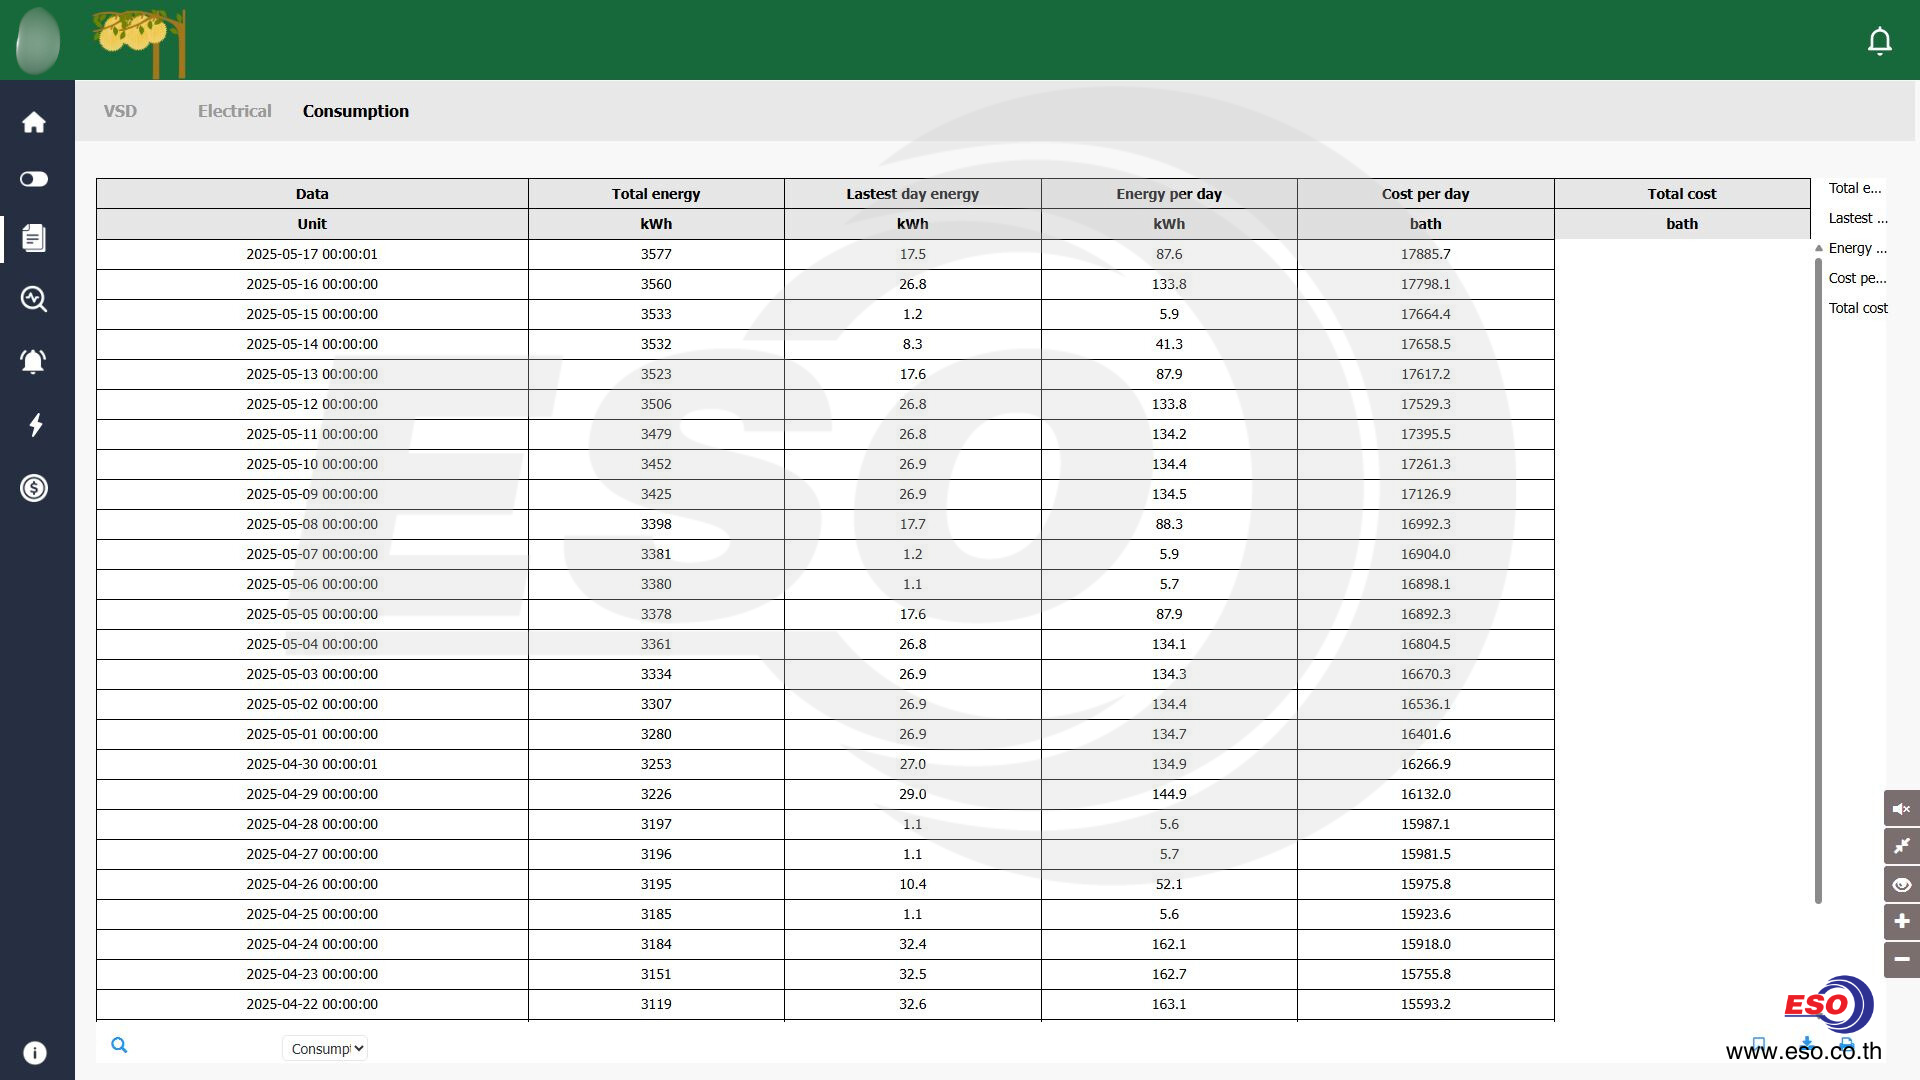This screenshot has height=1080, width=1920.
Task: Click the Cost per day column header
Action: (1425, 194)
